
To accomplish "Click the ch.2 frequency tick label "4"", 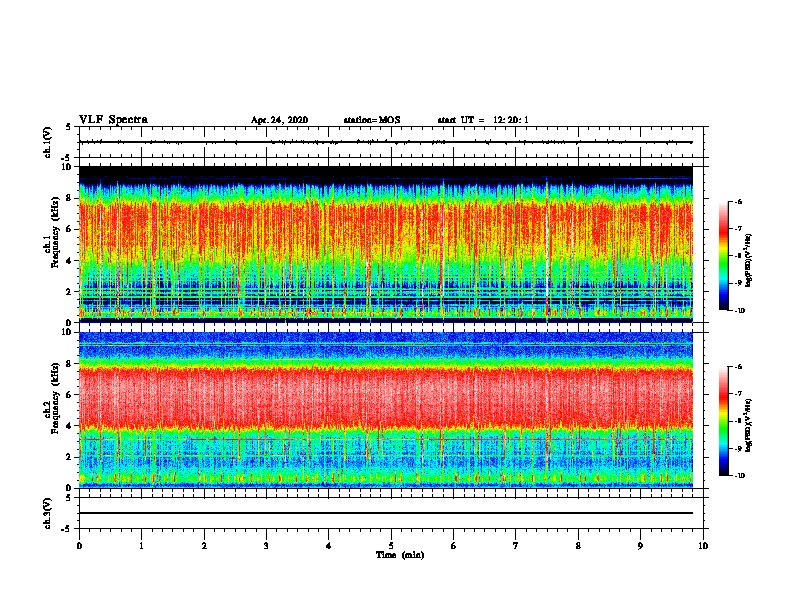I will tap(69, 426).
